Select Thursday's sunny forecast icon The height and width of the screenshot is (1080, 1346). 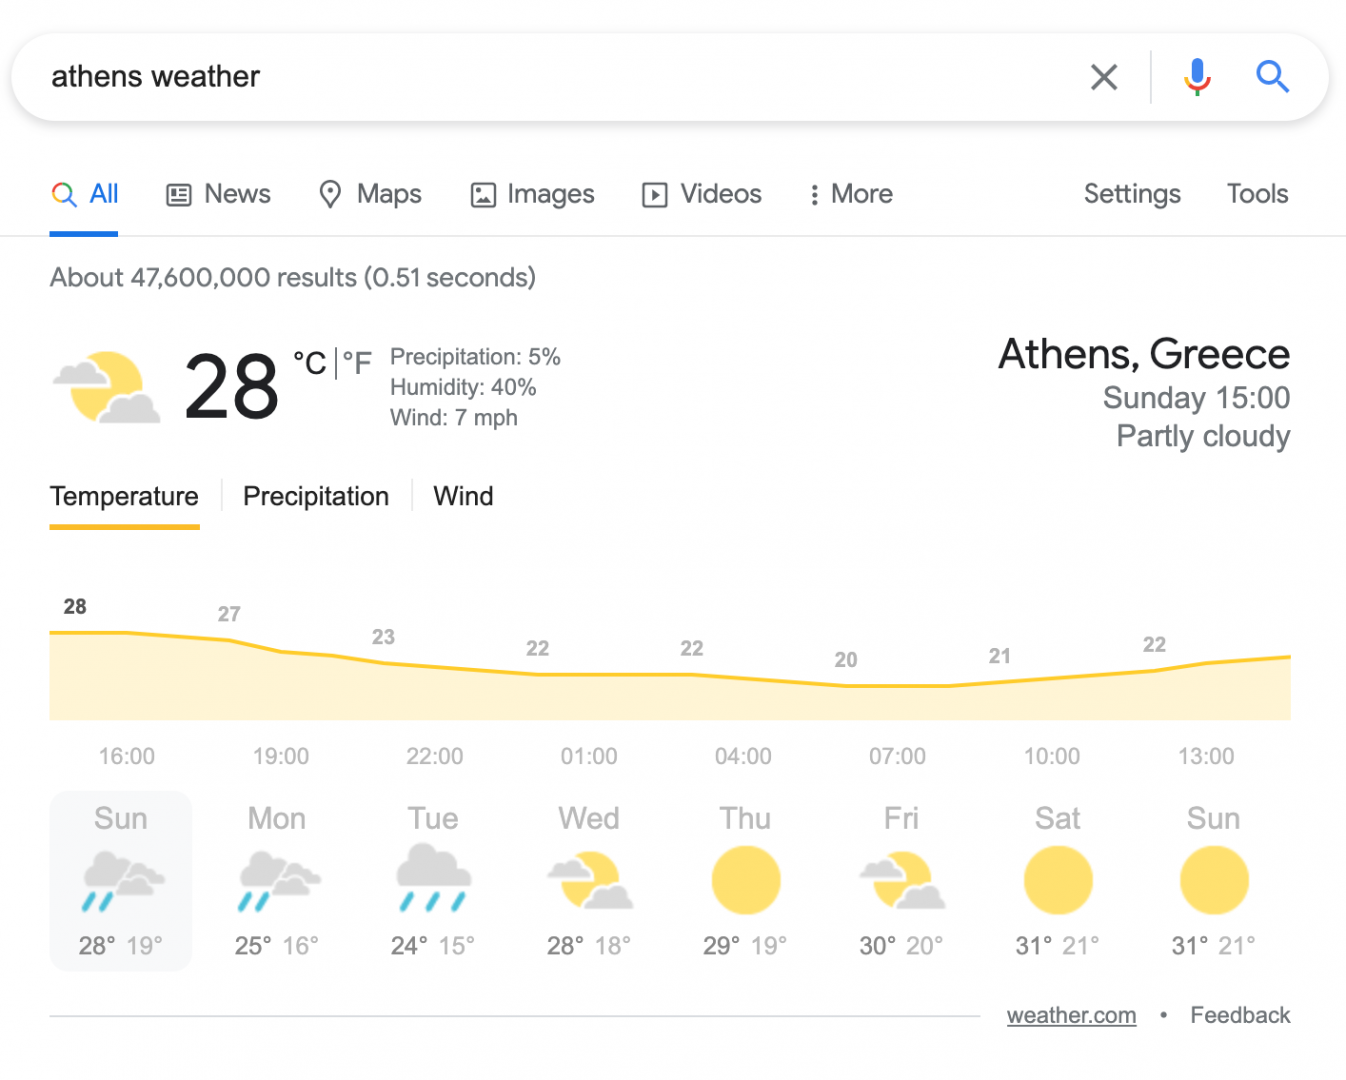click(745, 880)
